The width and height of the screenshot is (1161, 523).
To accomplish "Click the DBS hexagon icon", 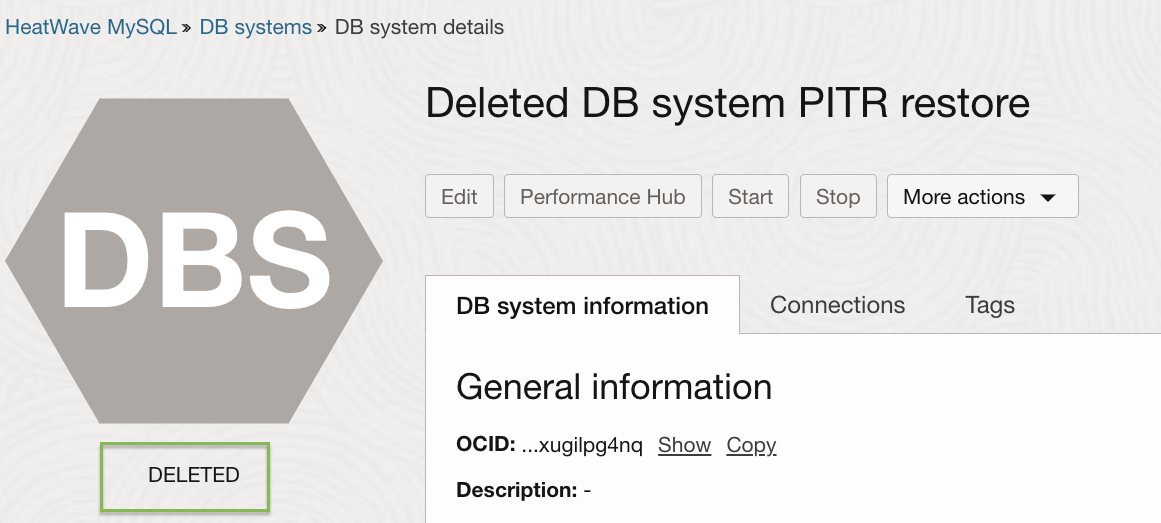I will (x=194, y=261).
